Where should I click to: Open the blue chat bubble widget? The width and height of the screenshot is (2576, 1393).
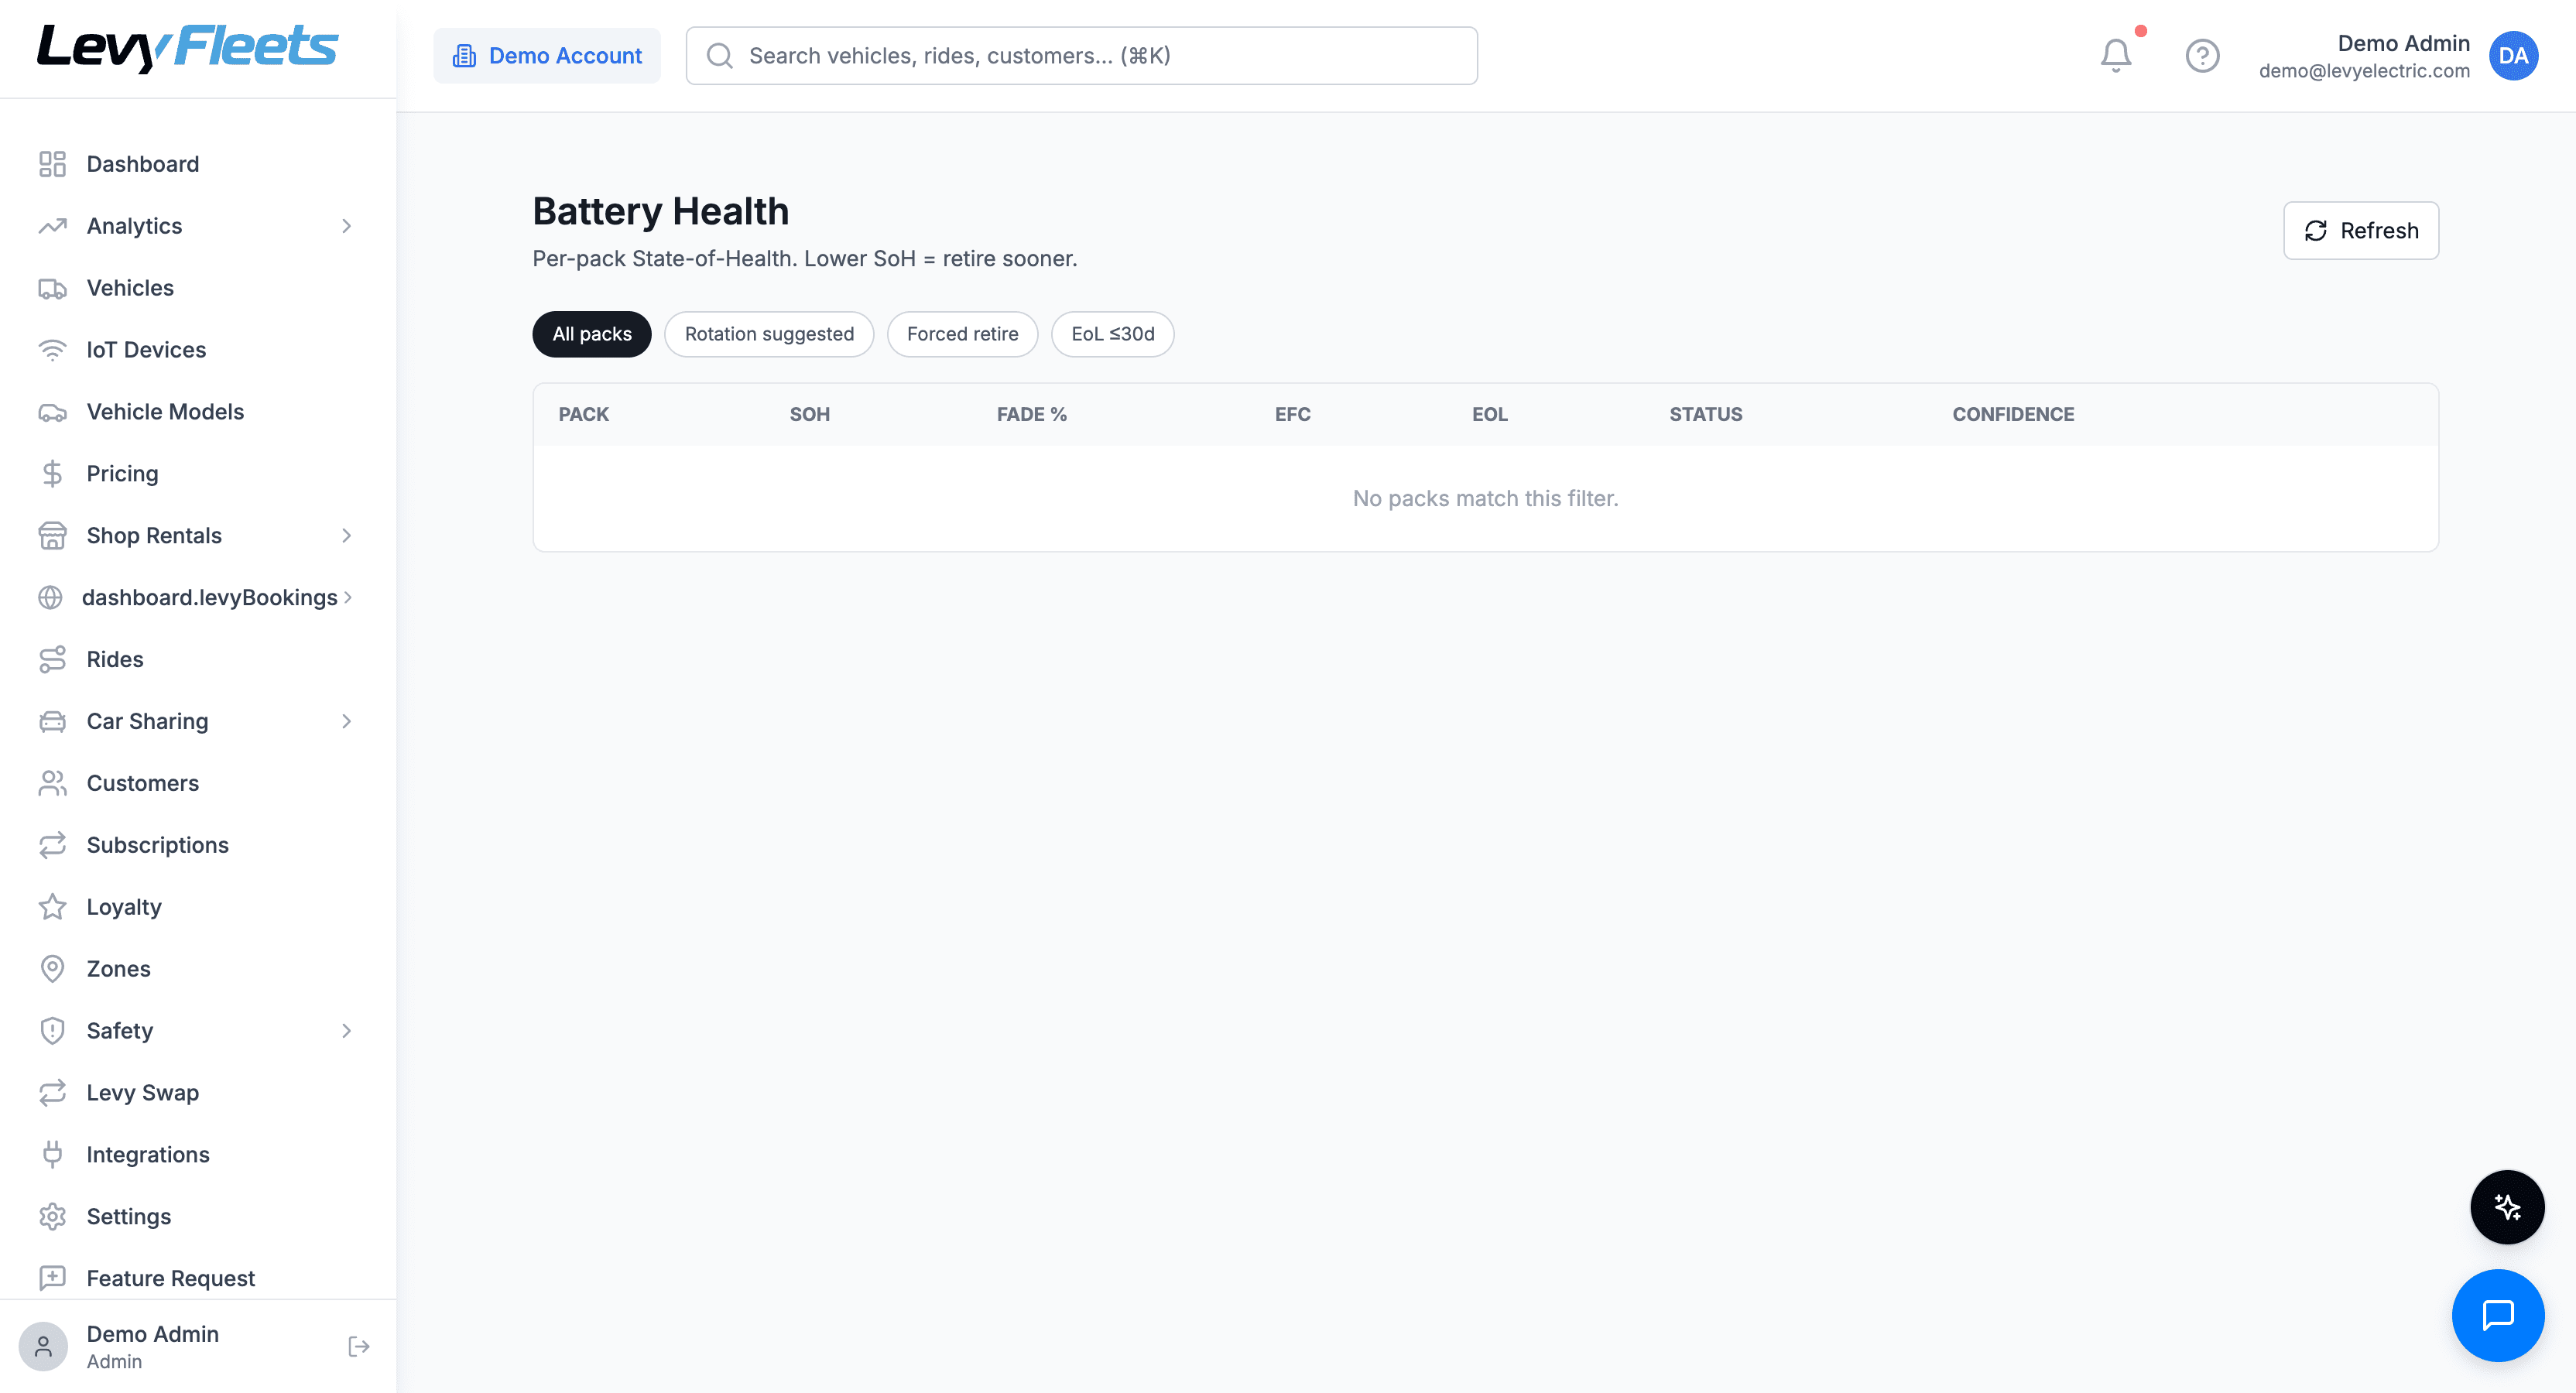[2498, 1315]
